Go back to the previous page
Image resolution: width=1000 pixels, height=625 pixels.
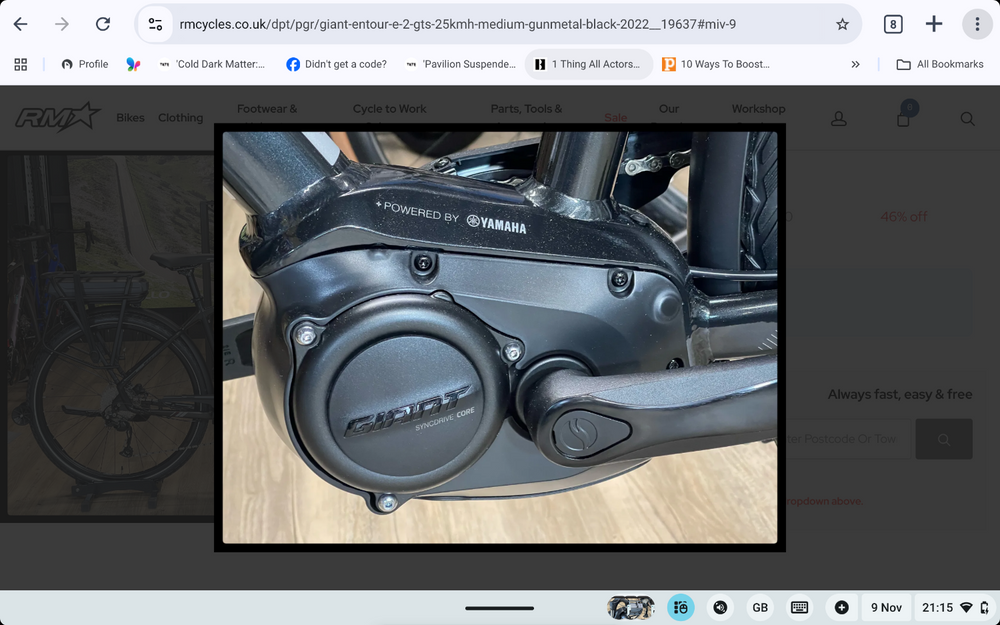(20, 23)
